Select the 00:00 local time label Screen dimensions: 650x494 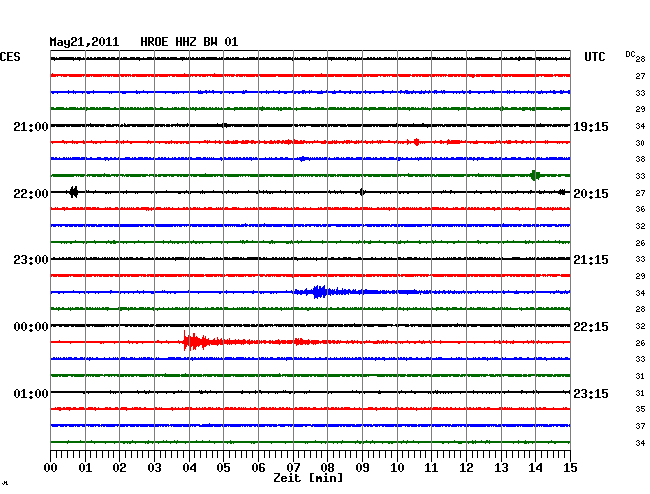point(31,327)
